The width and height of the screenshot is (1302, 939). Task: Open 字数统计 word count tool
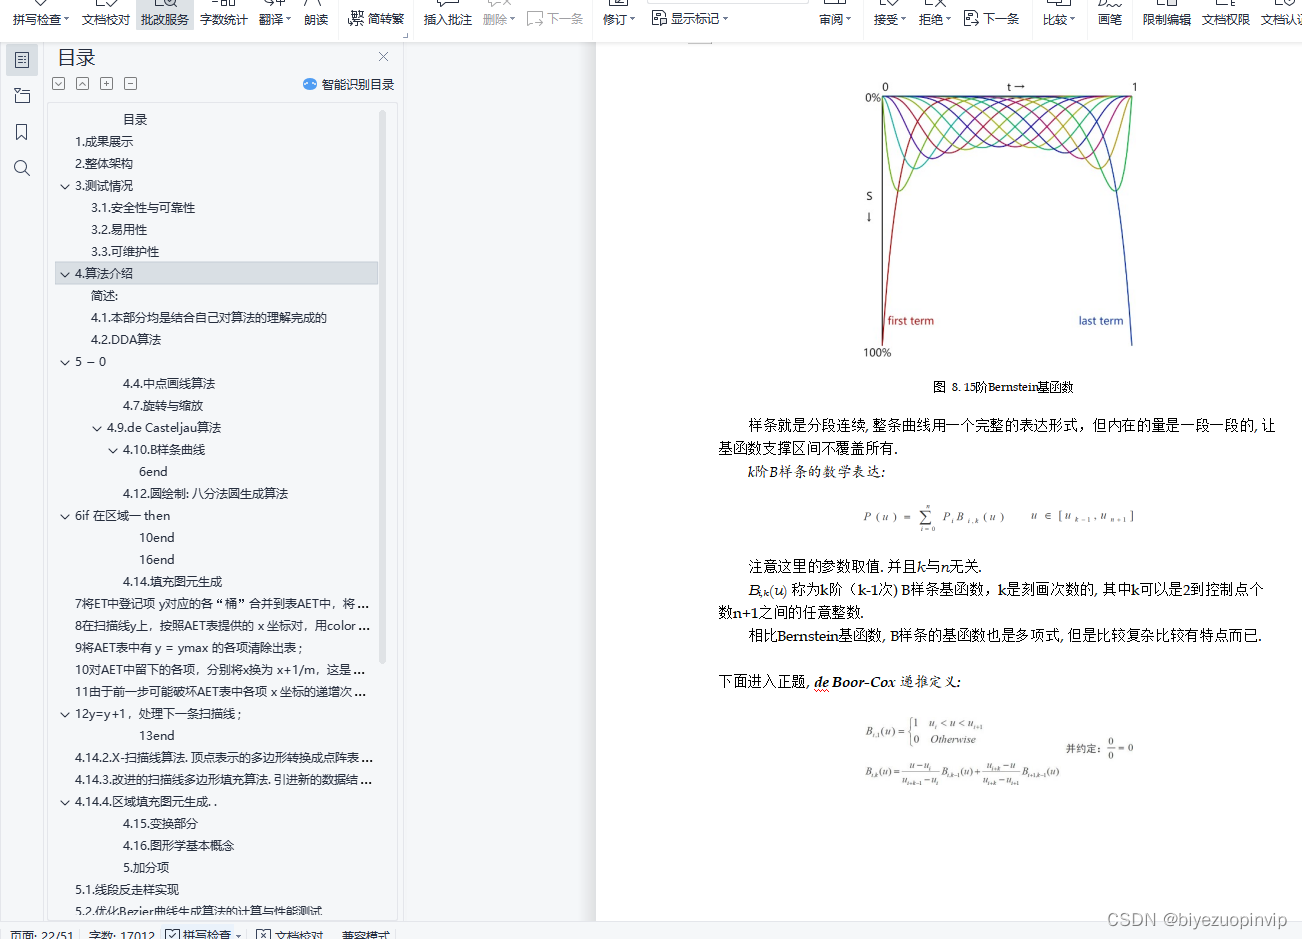pos(223,18)
